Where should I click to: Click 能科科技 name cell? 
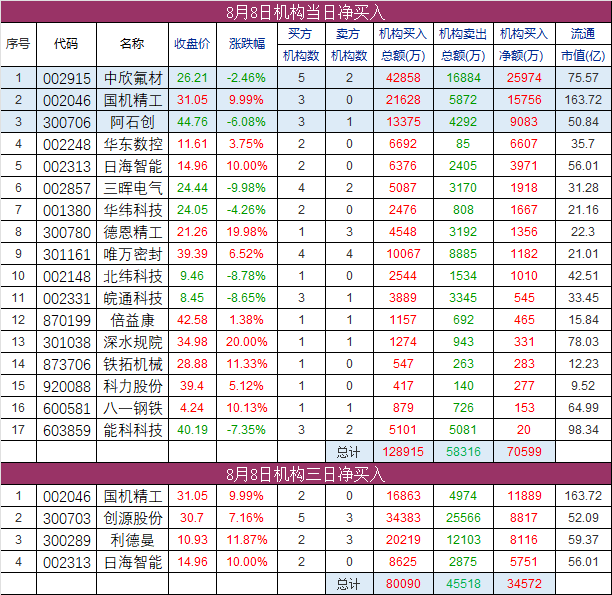coord(133,430)
